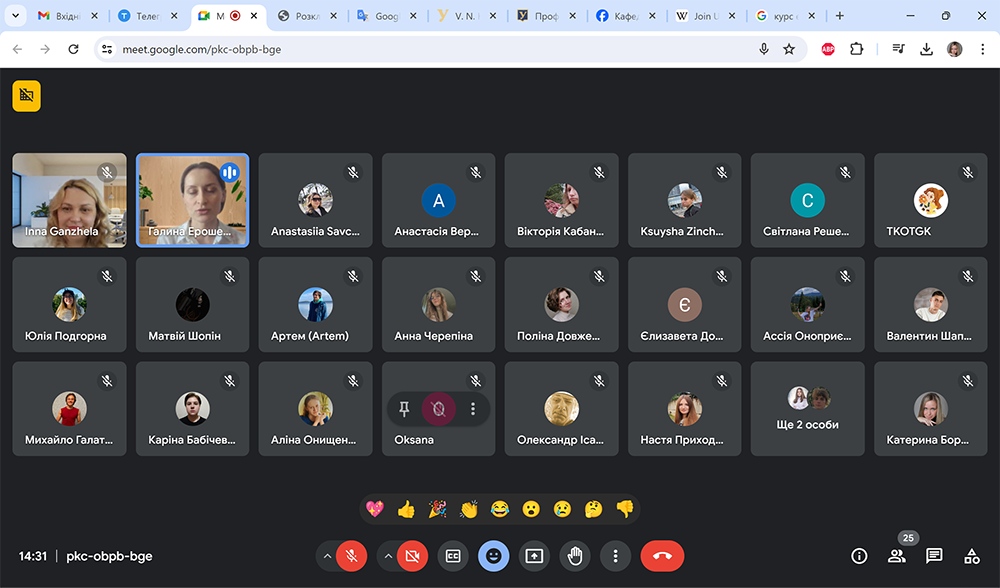Open the tile showing two more participants
The width and height of the screenshot is (1000, 588).
coord(807,408)
